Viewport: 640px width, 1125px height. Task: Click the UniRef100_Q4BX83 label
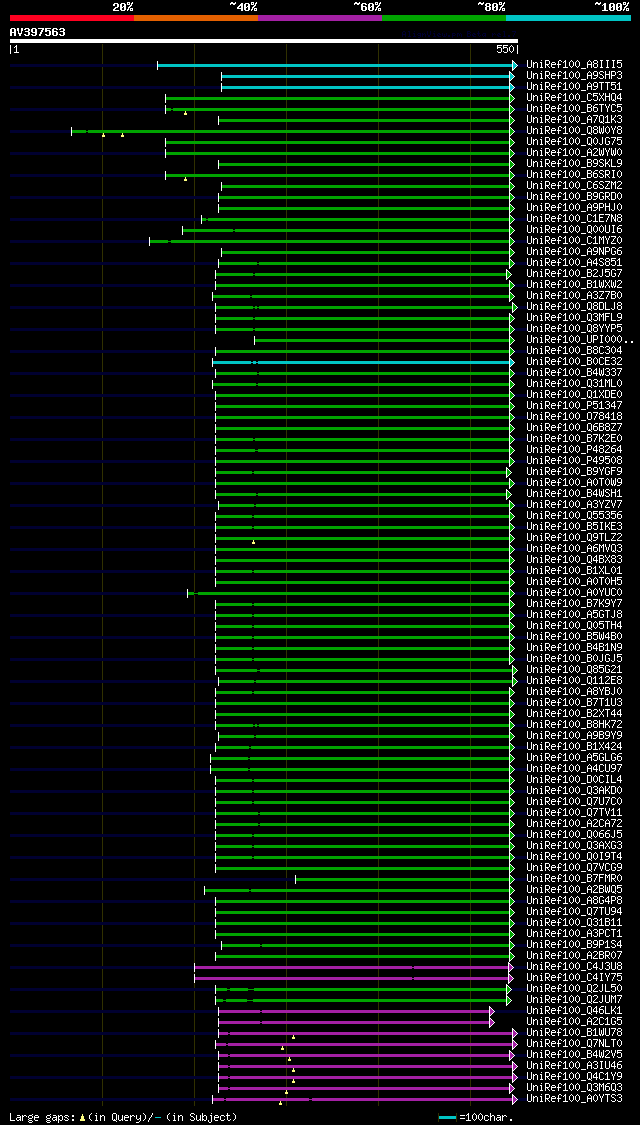click(x=574, y=560)
